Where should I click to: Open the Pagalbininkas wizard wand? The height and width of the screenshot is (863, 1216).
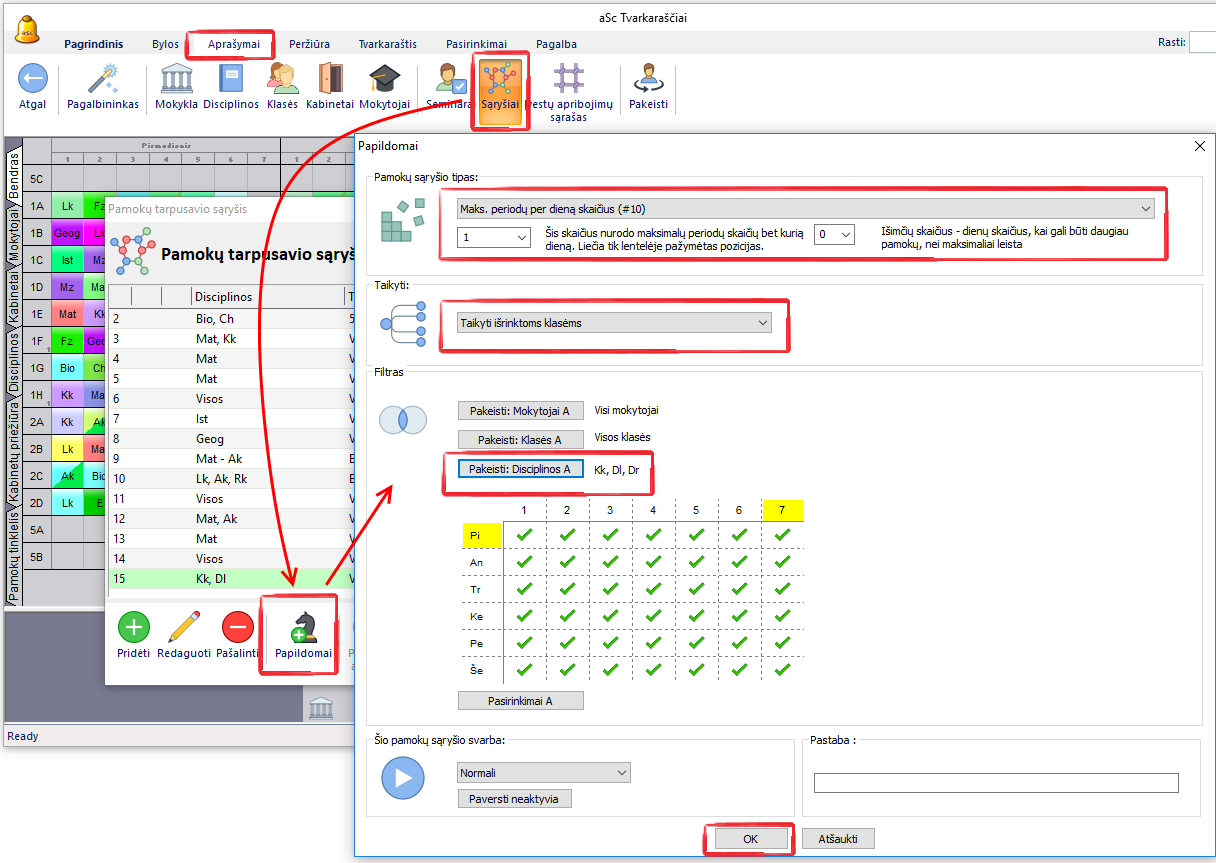(103, 79)
